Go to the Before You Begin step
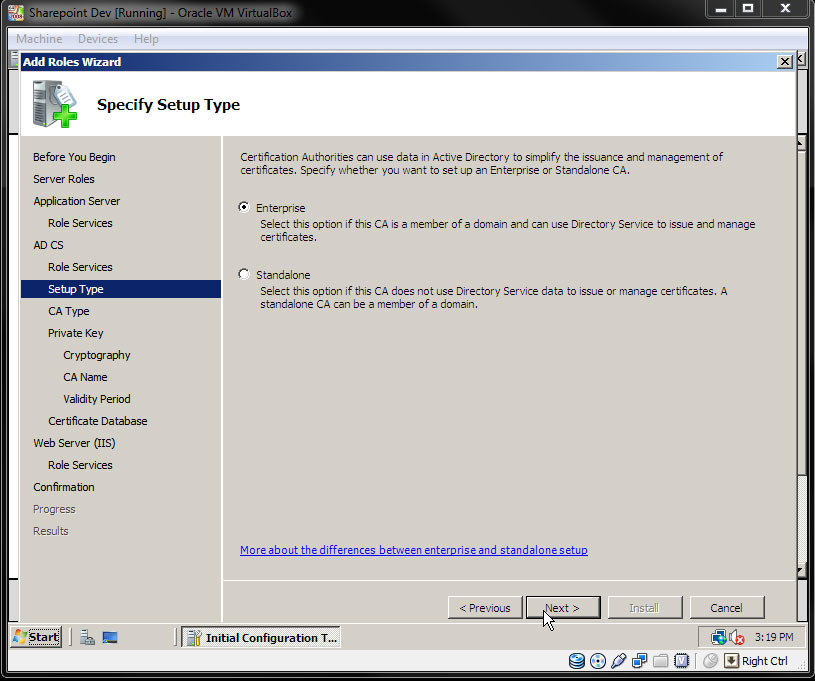This screenshot has height=681, width=815. (74, 157)
